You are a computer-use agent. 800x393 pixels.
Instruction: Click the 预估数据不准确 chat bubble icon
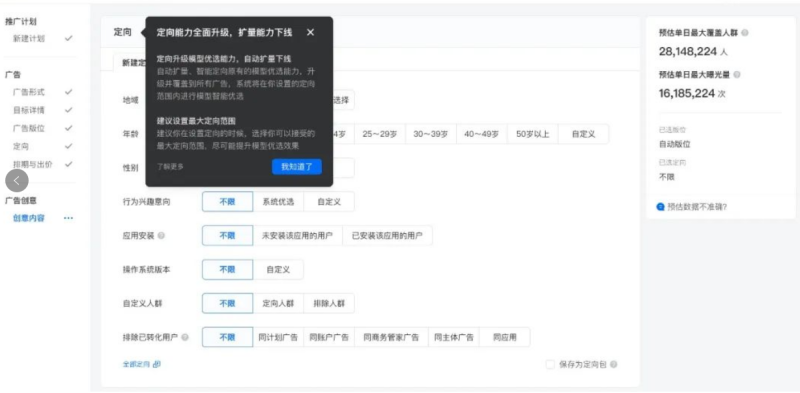coord(661,207)
